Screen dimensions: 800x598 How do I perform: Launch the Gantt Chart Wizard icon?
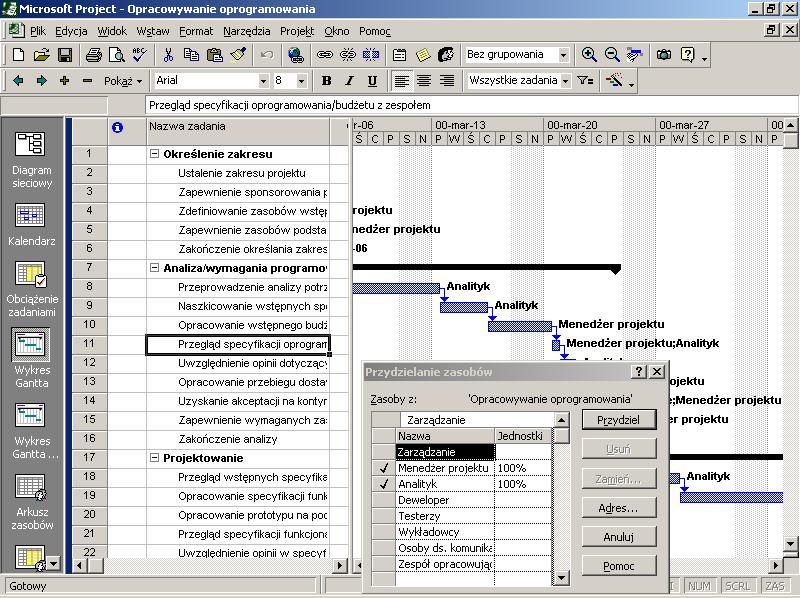[x=614, y=81]
